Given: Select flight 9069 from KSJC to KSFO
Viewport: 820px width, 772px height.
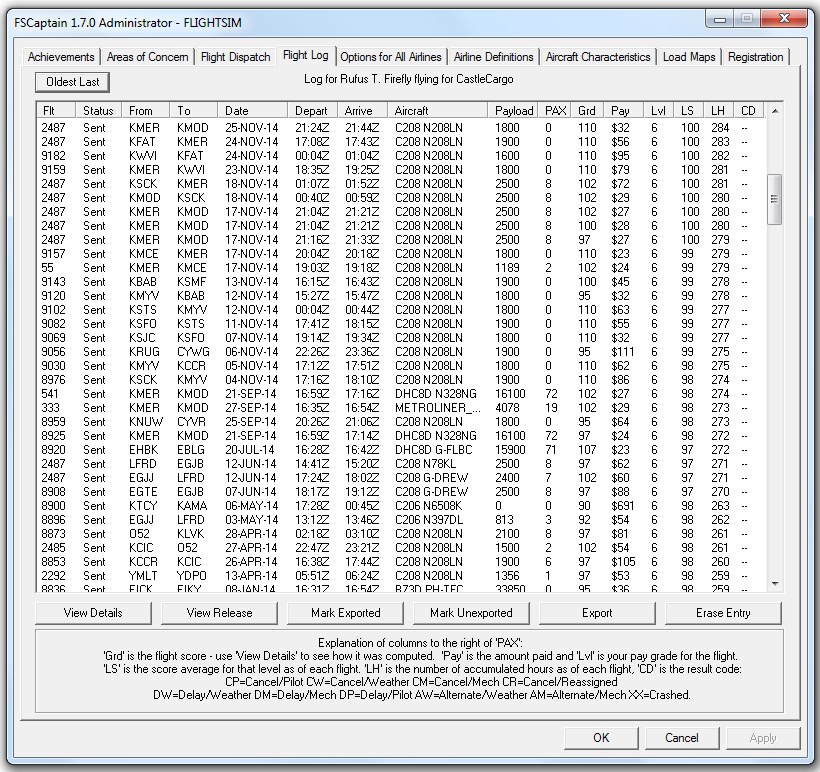Looking at the screenshot, I should tap(401, 338).
